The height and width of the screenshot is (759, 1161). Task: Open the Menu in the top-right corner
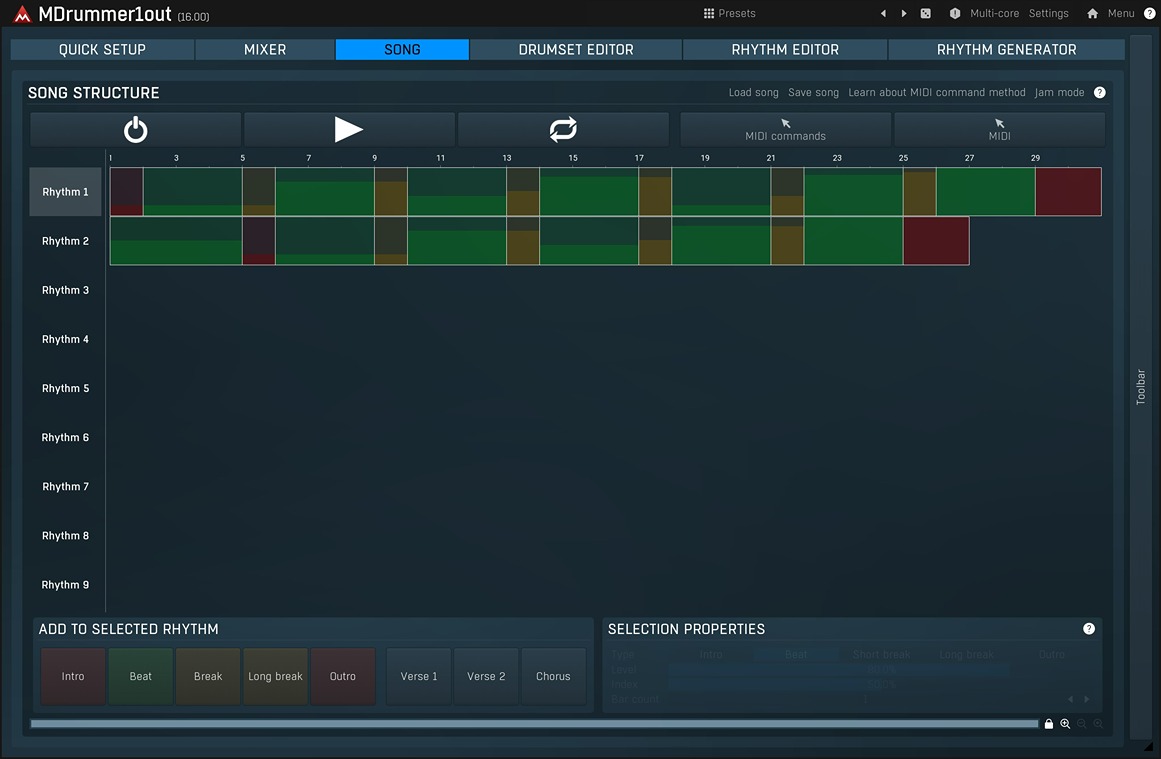tap(1121, 13)
